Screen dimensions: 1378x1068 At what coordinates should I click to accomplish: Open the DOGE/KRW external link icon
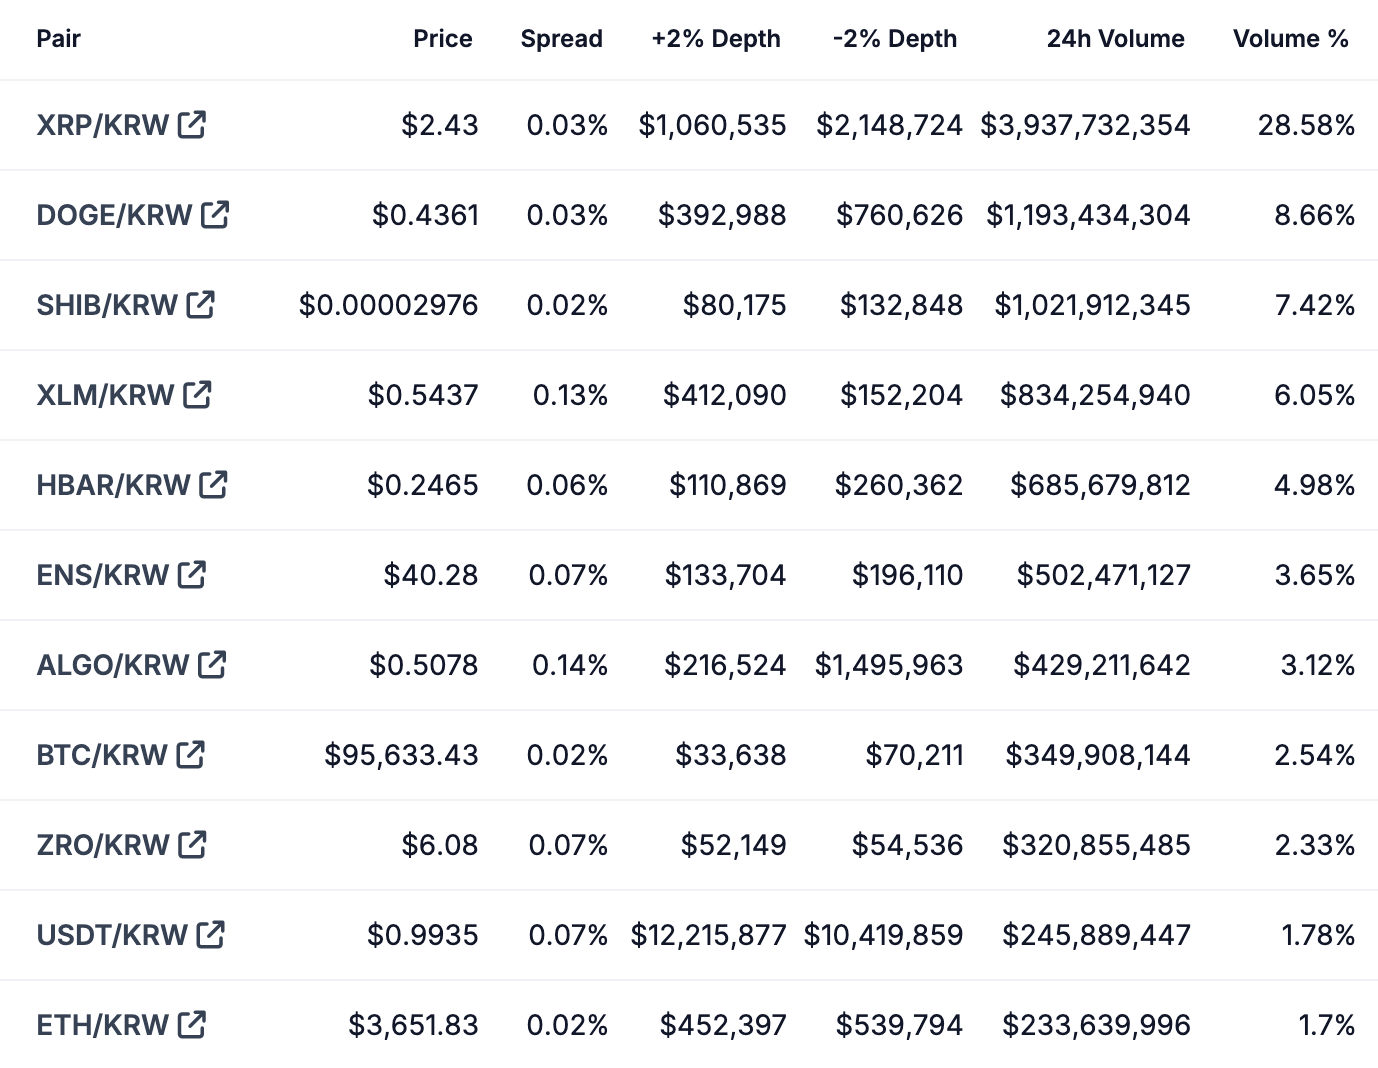214,214
